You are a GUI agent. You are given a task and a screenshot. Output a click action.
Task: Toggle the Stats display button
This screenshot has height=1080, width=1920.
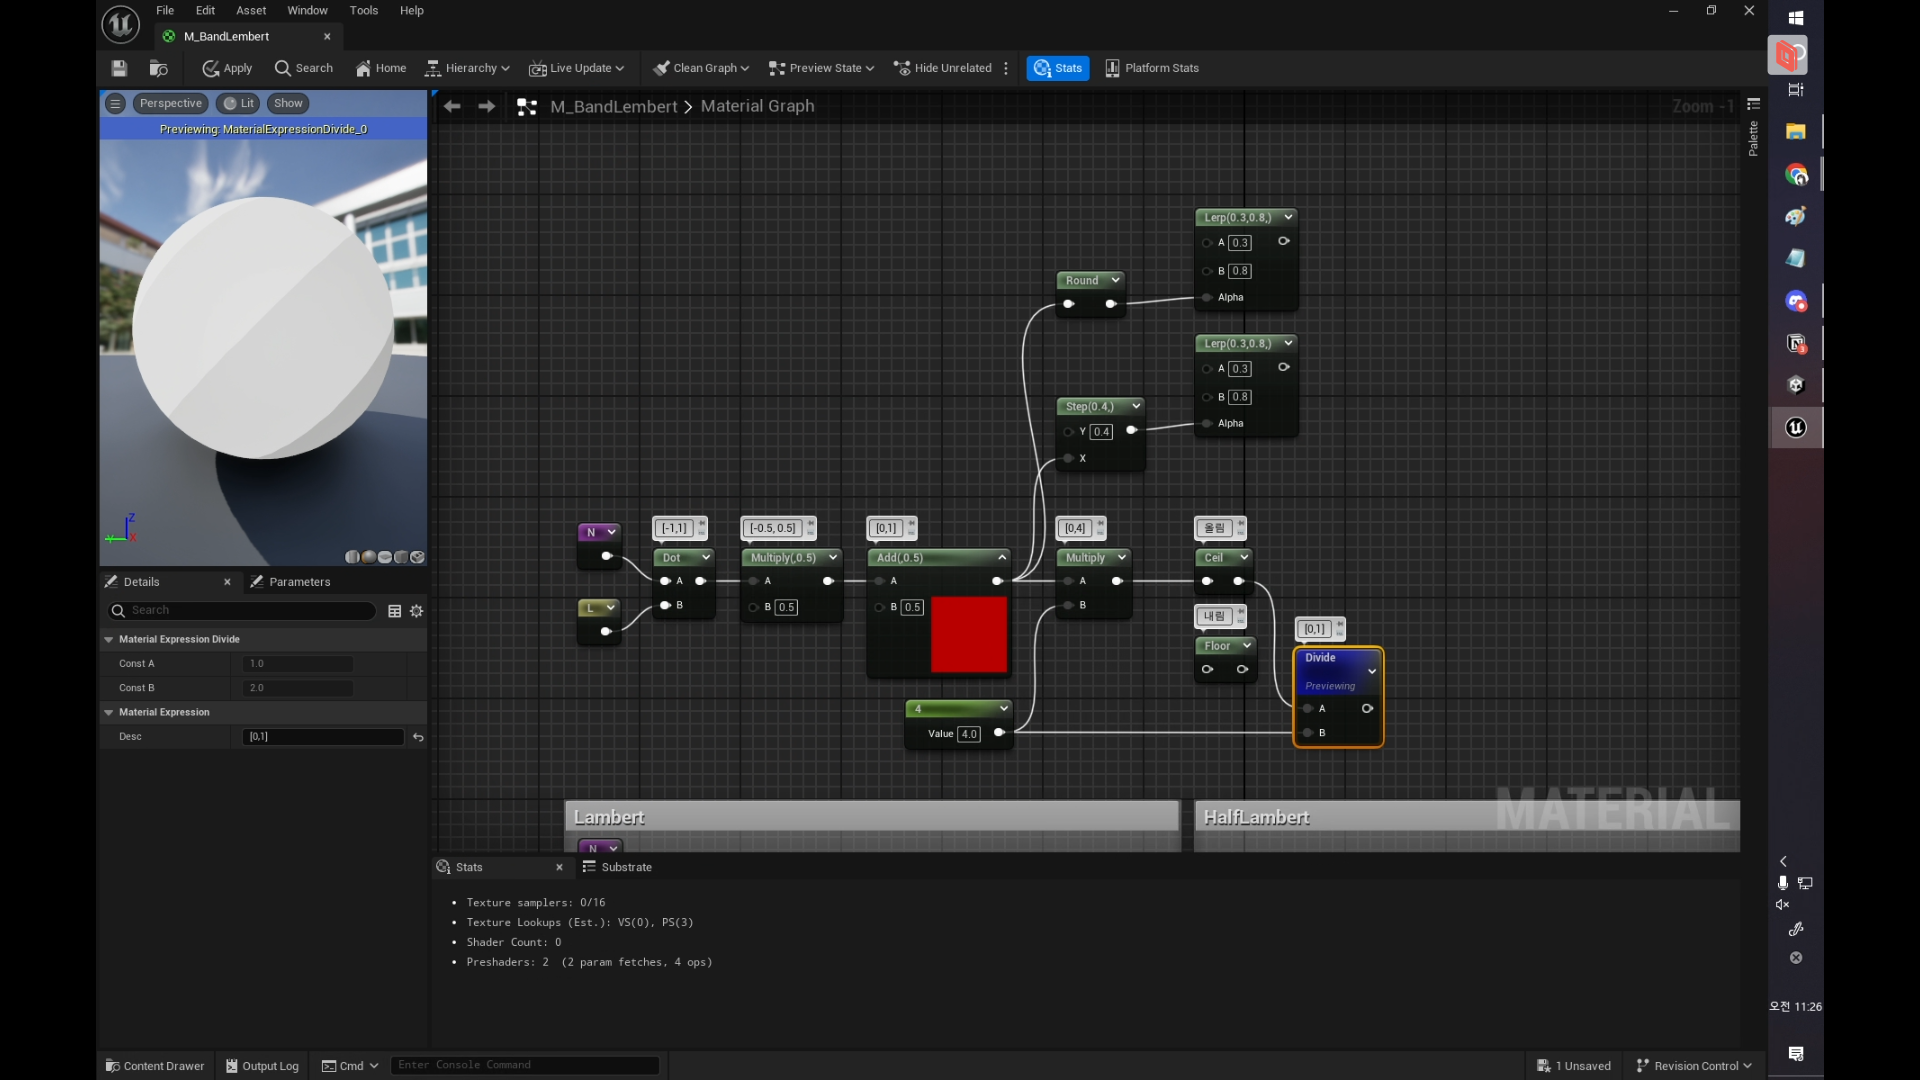click(x=1058, y=68)
